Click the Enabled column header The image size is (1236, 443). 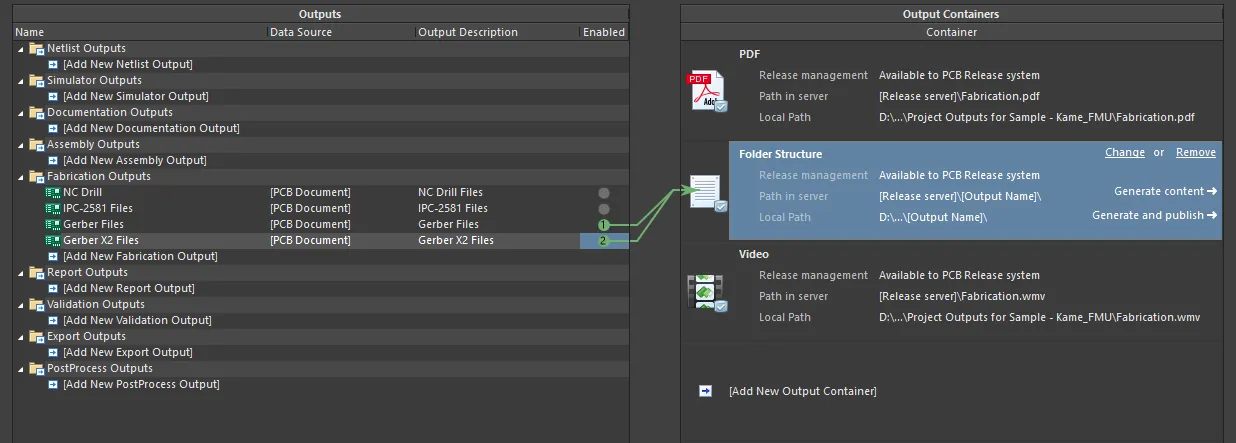click(x=604, y=32)
